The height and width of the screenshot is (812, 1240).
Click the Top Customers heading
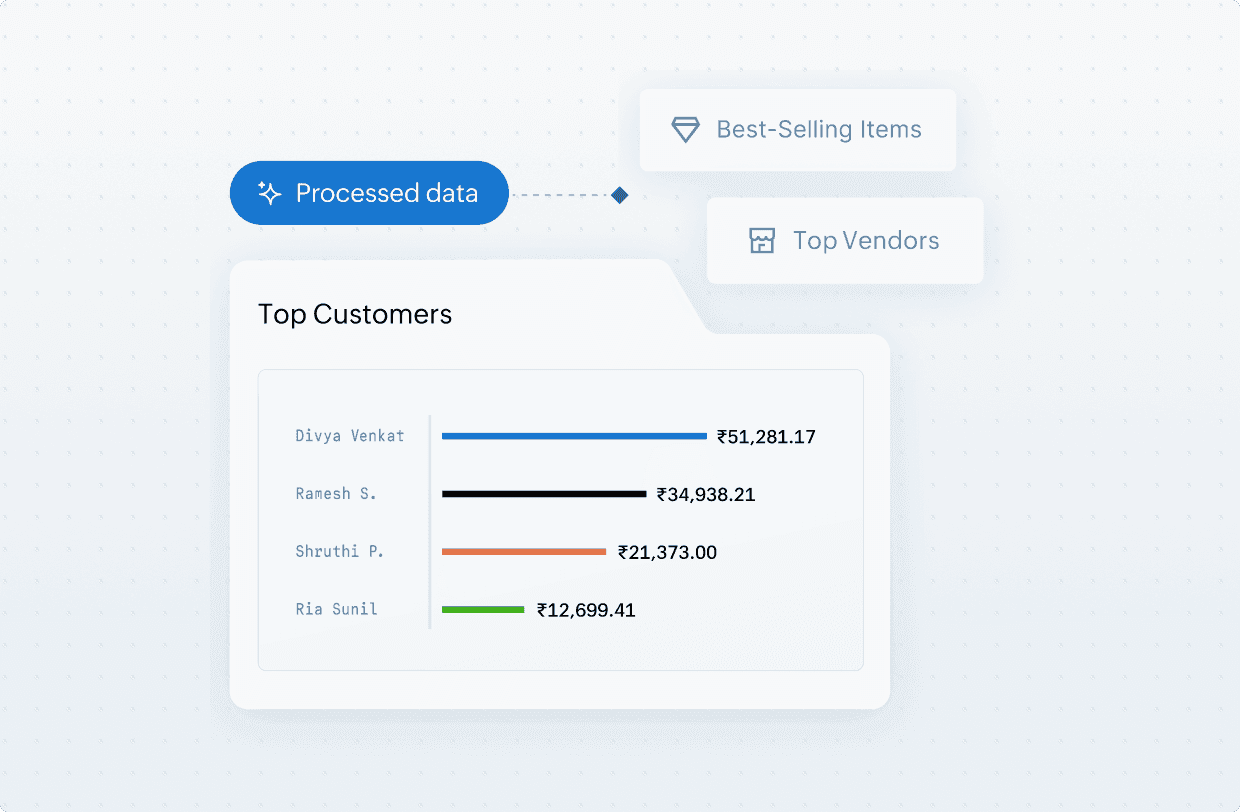click(355, 314)
